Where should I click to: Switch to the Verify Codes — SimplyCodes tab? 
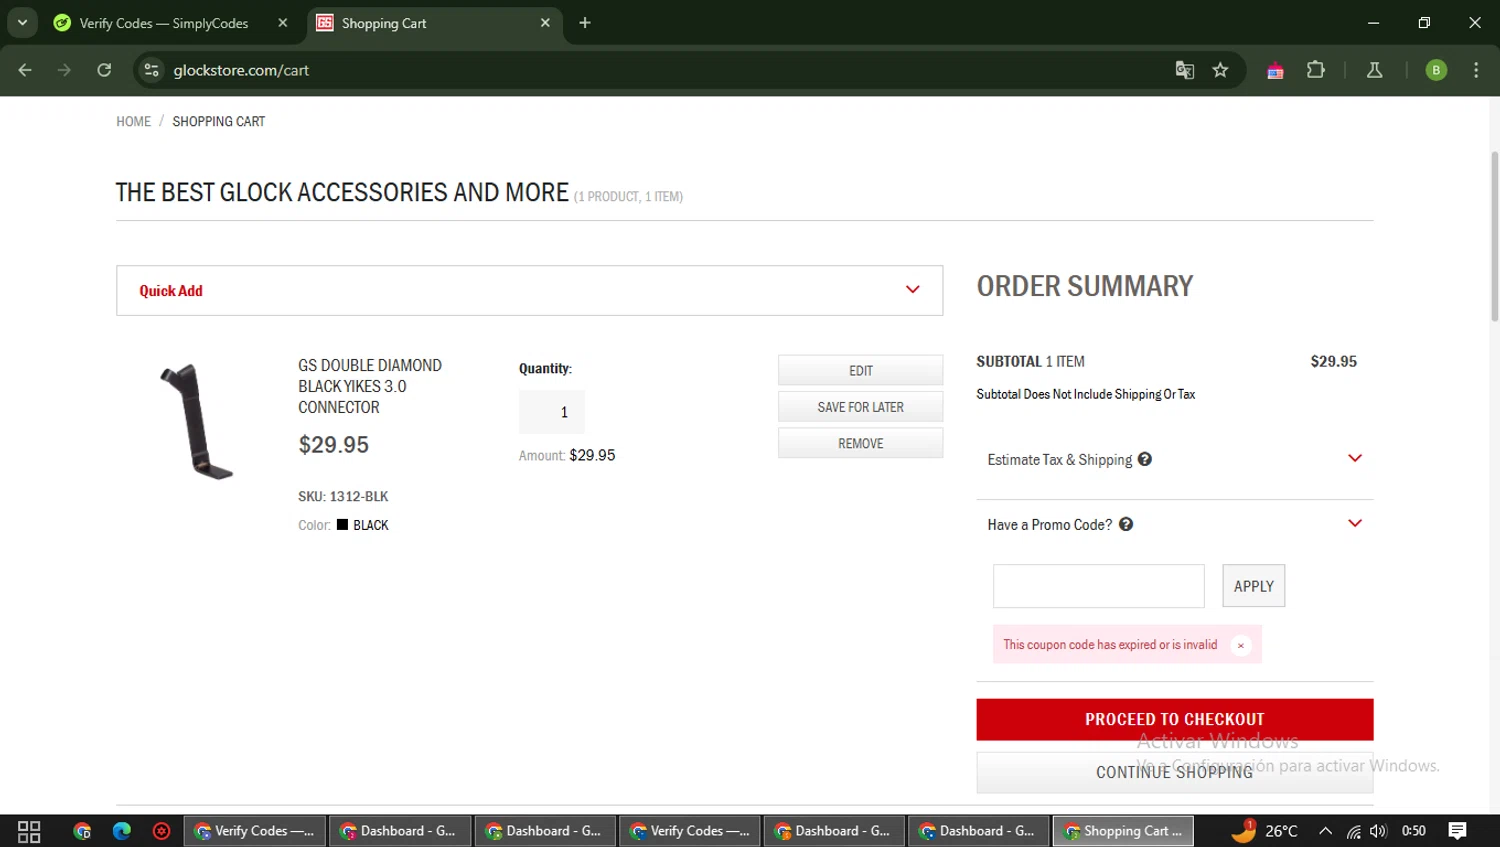163,23
